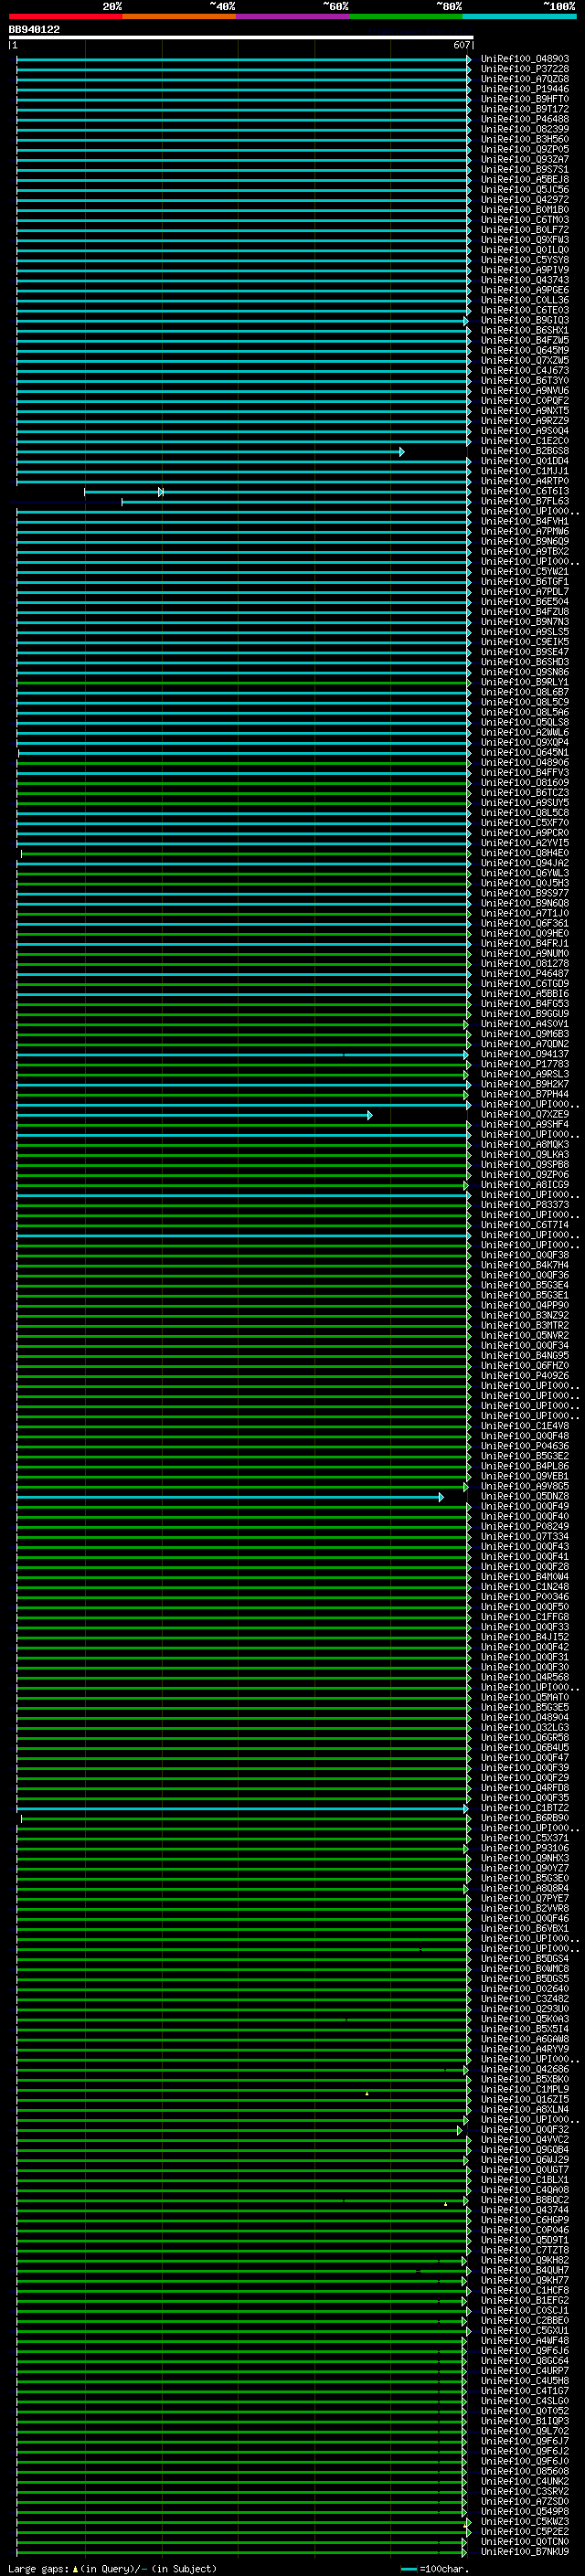Image resolution: width=585 pixels, height=2576 pixels.
Task: Select the label UniRef100_P00346
Action: [524, 1597]
